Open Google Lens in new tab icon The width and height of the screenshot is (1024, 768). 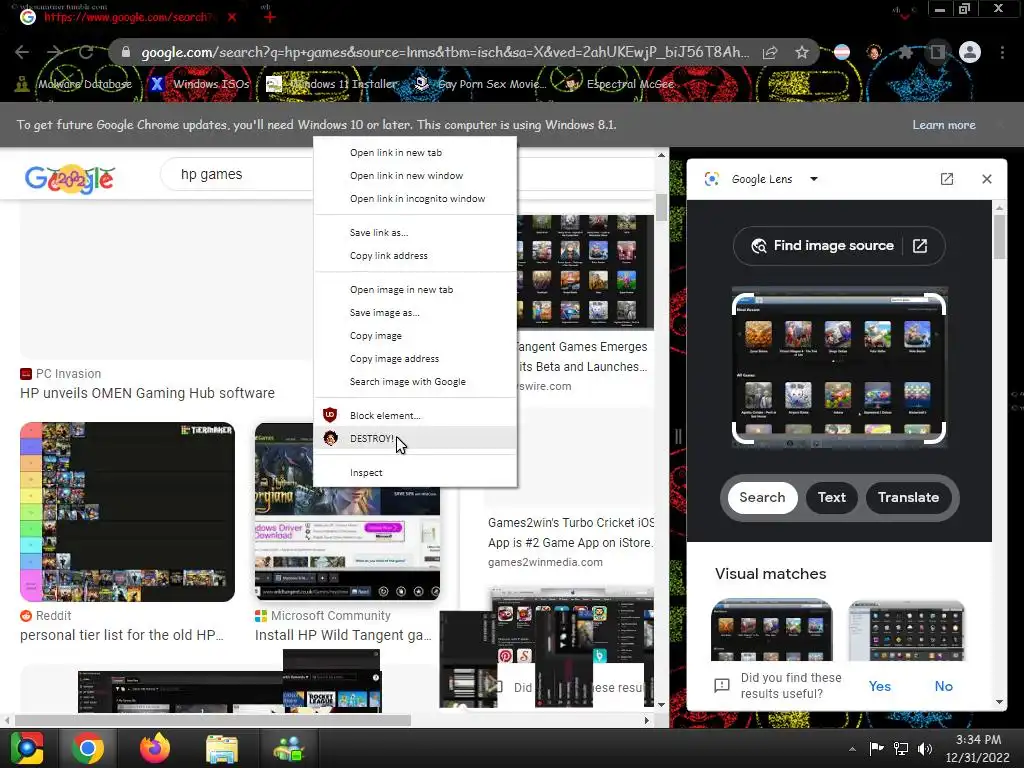pyautogui.click(x=946, y=179)
